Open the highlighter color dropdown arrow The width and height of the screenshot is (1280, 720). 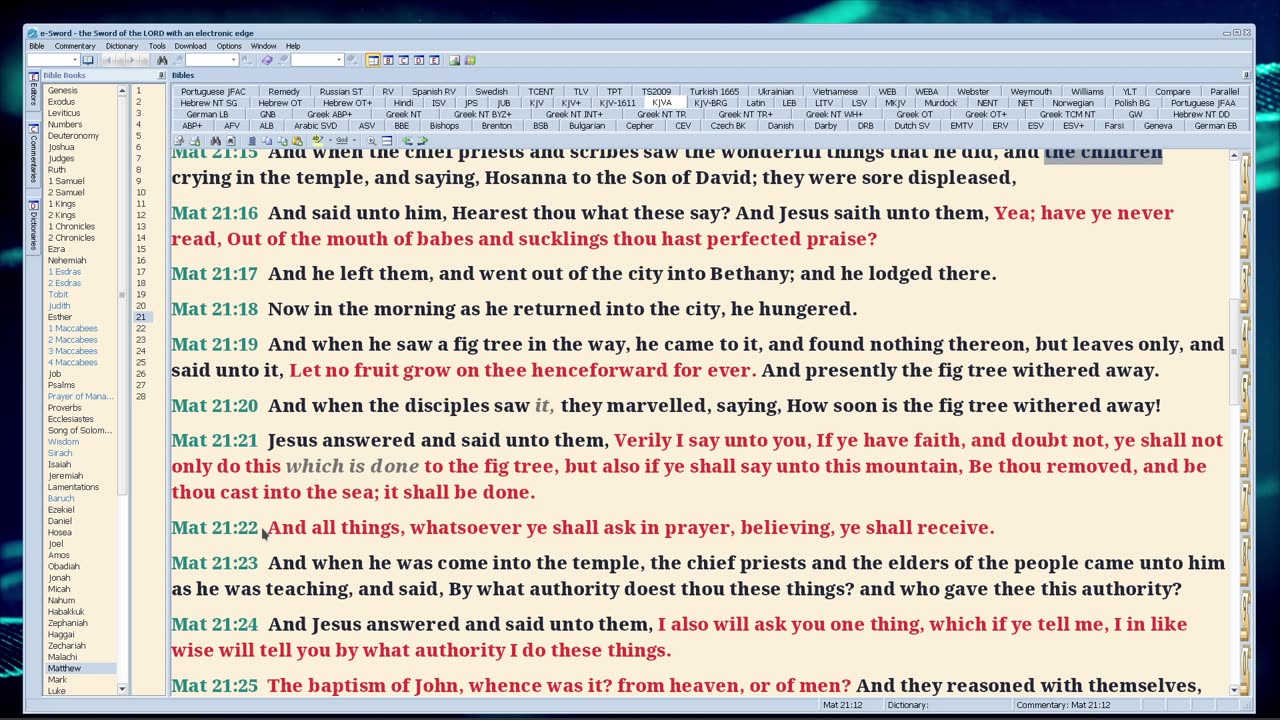coord(330,141)
